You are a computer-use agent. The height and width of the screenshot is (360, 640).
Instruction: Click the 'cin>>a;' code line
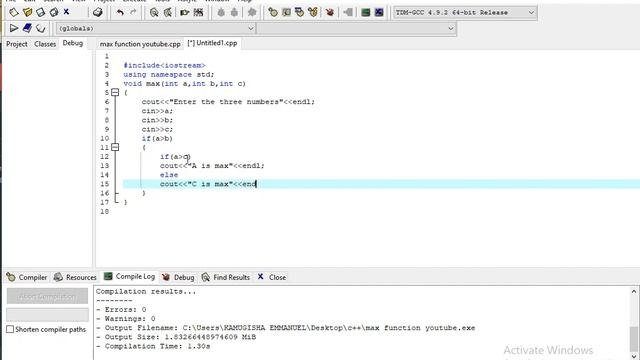point(157,111)
